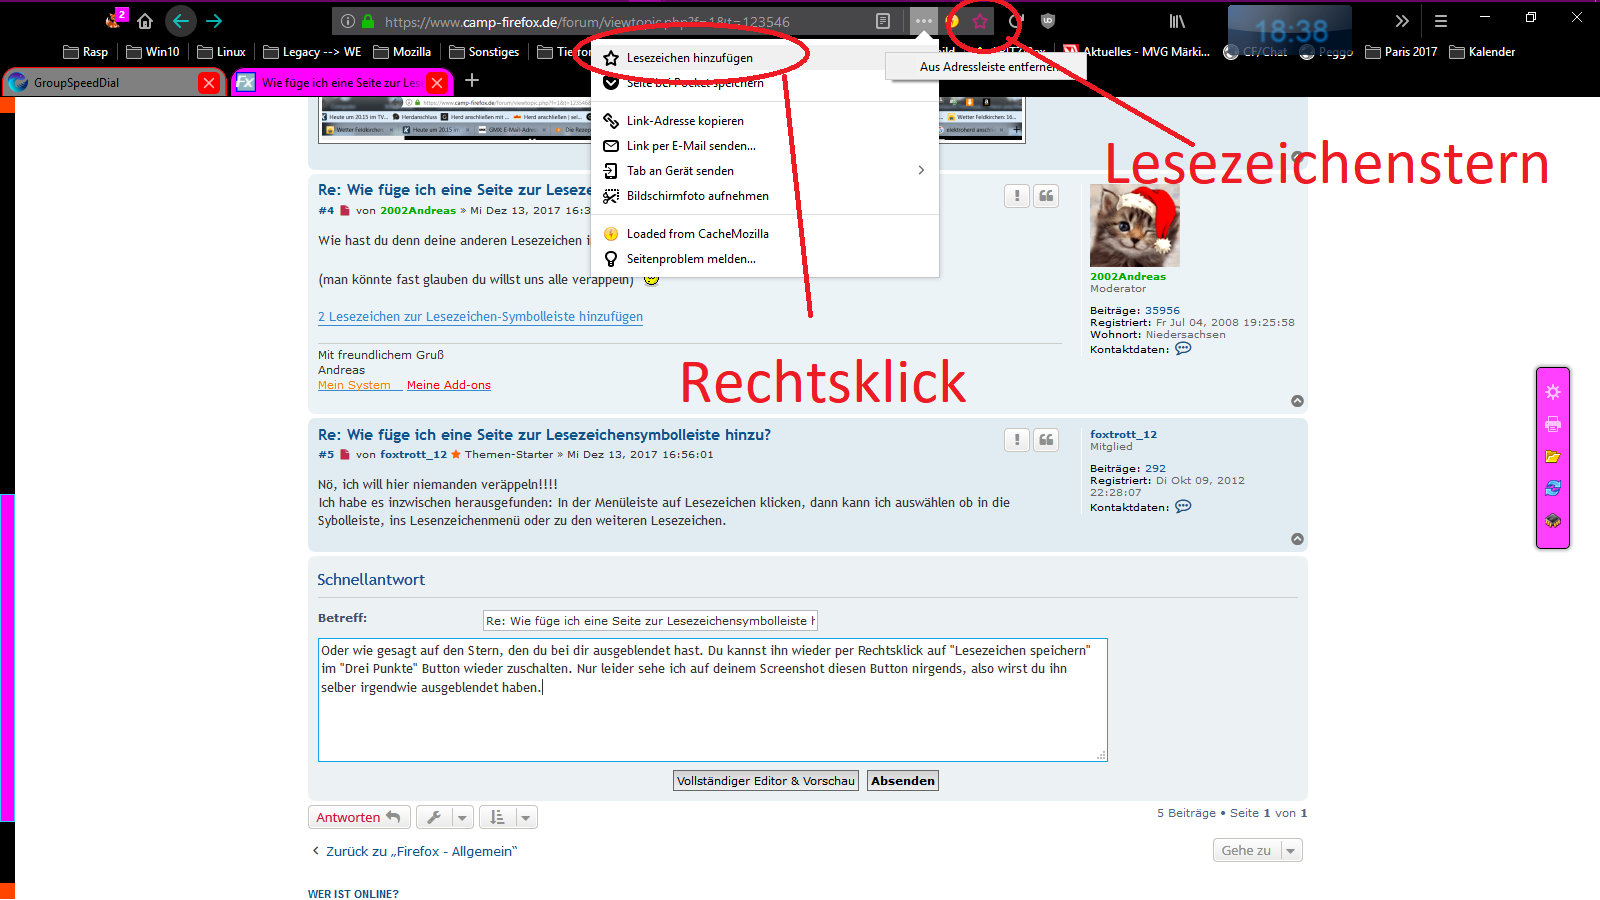Show site information for camp-firefox.de

[x=347, y=21]
